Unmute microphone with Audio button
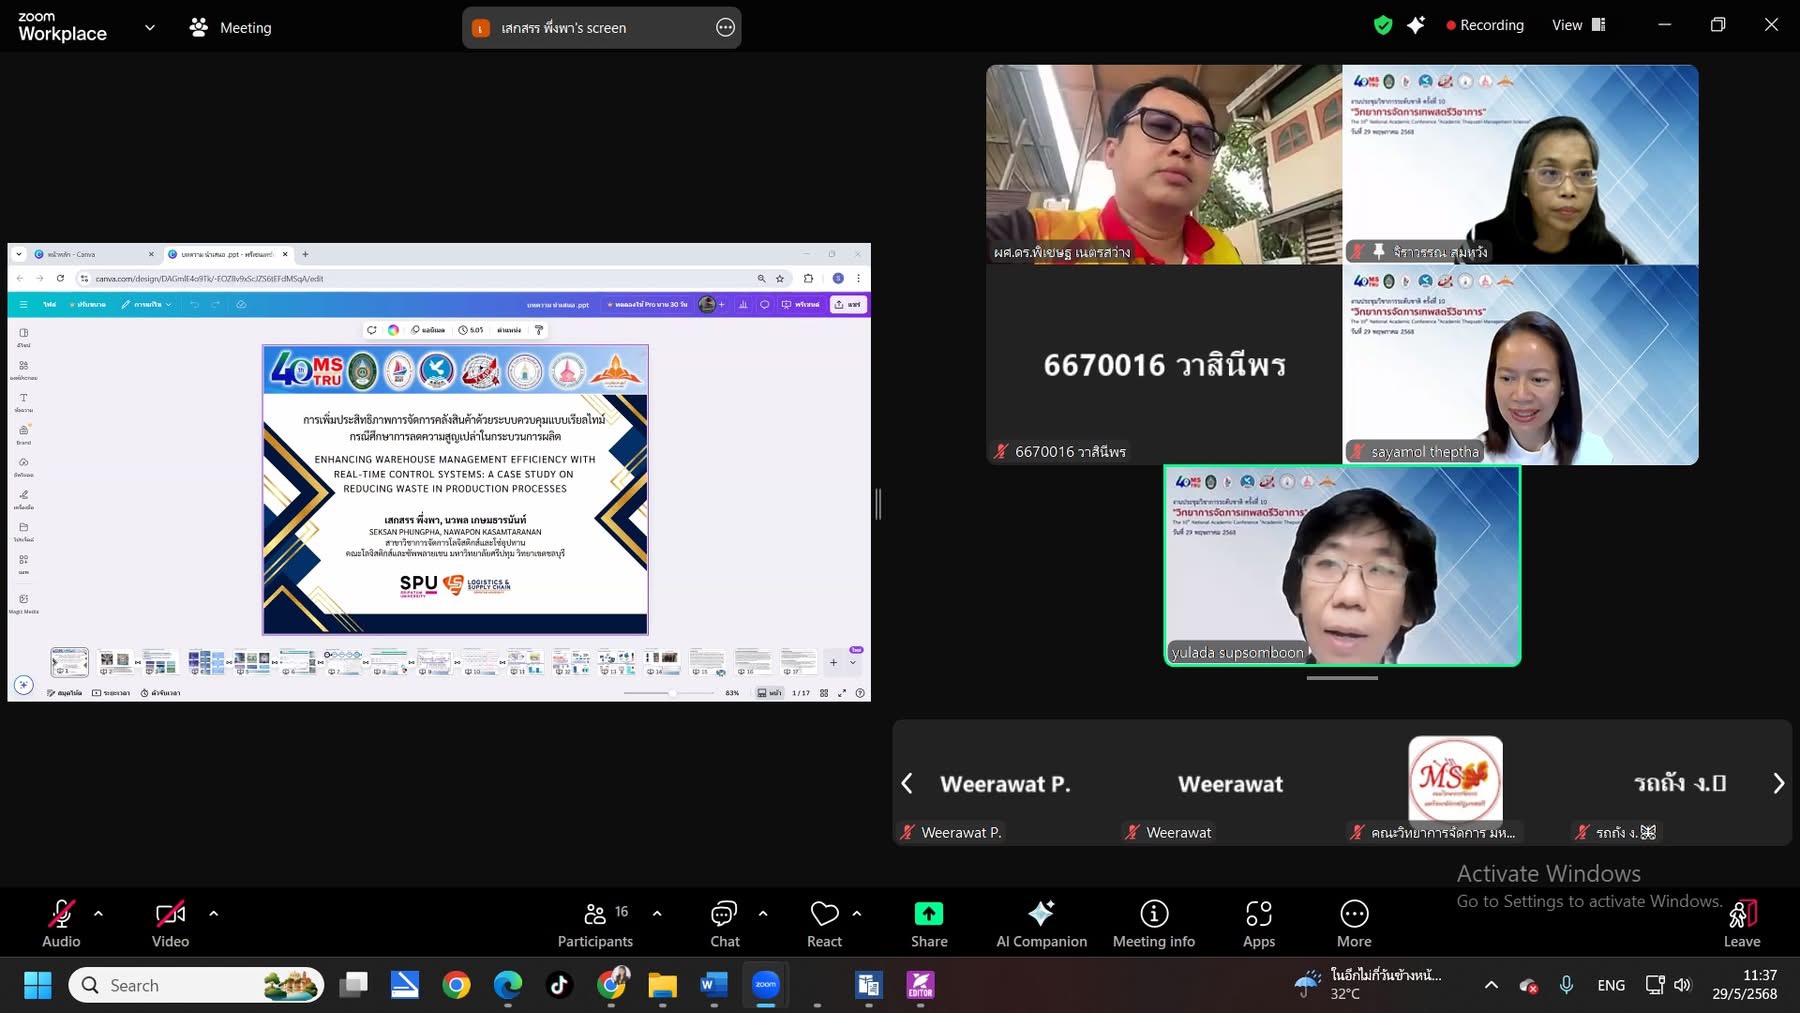This screenshot has width=1800, height=1013. click(x=61, y=924)
